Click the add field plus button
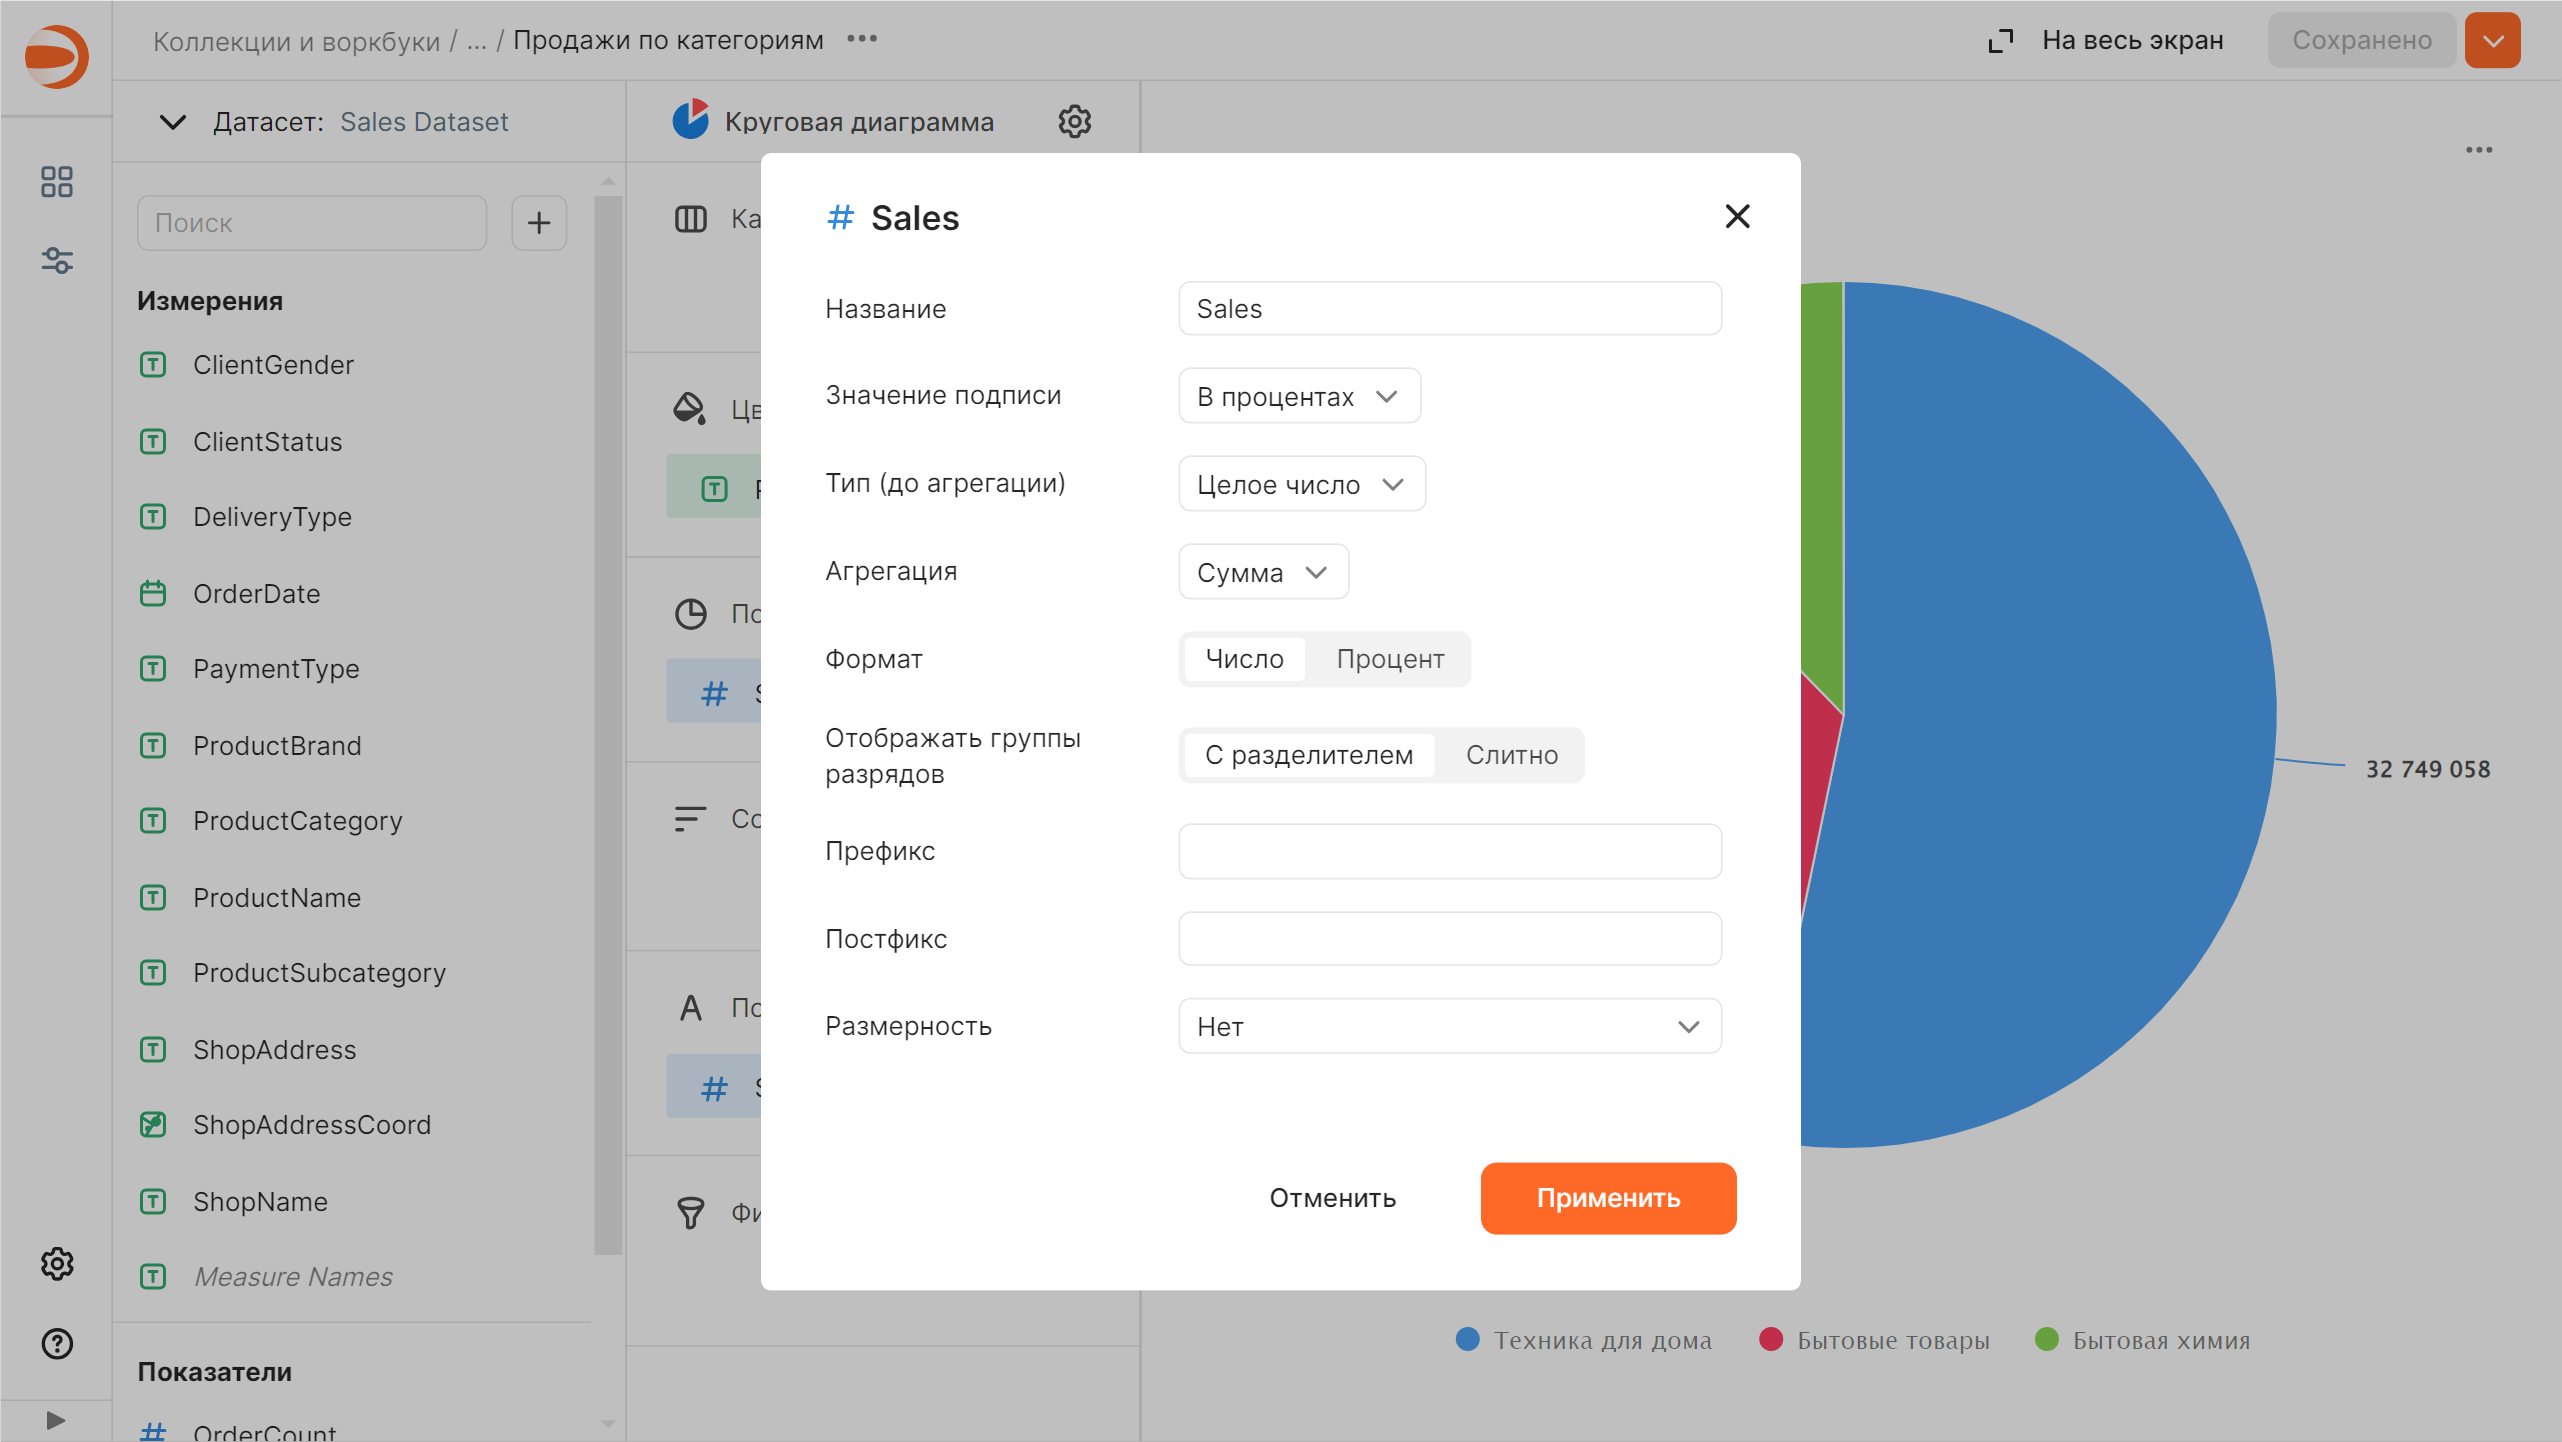The image size is (2562, 1442). coord(539,222)
